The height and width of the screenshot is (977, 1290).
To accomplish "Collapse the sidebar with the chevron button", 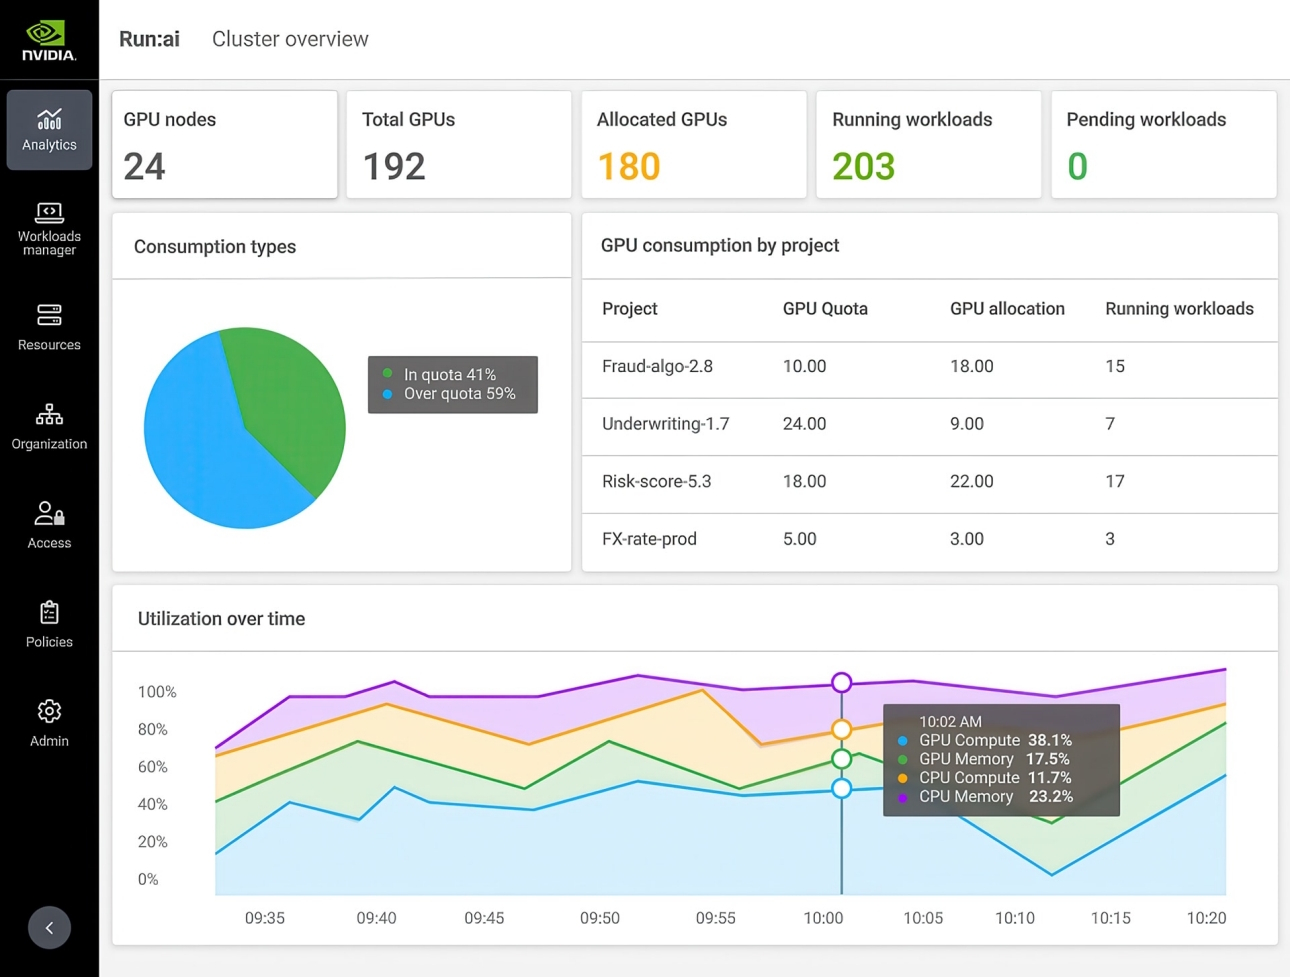I will pos(49,928).
